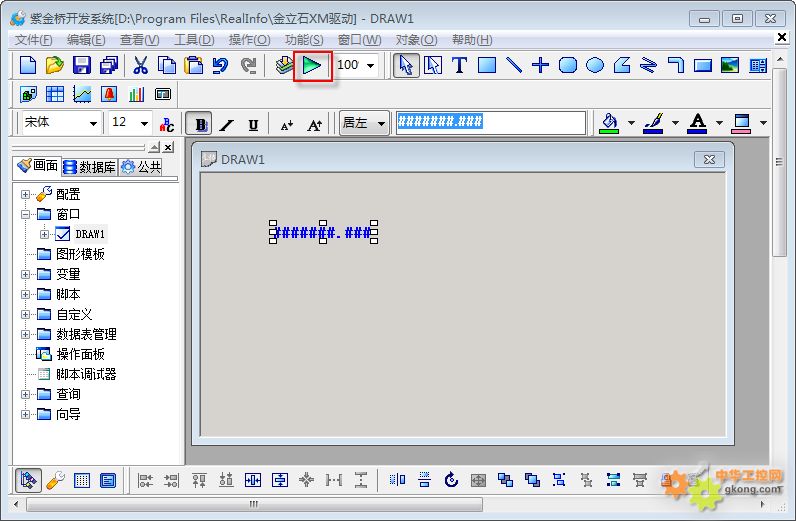Select the Rounded Rectangle tool
The width and height of the screenshot is (796, 521).
click(x=568, y=66)
